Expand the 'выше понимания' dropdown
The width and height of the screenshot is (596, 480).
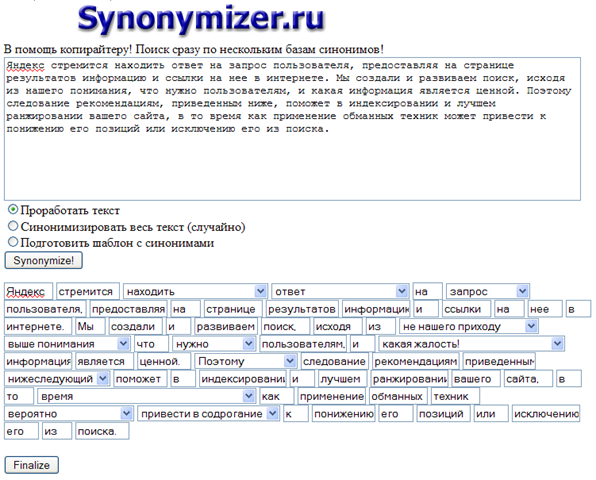click(67, 344)
